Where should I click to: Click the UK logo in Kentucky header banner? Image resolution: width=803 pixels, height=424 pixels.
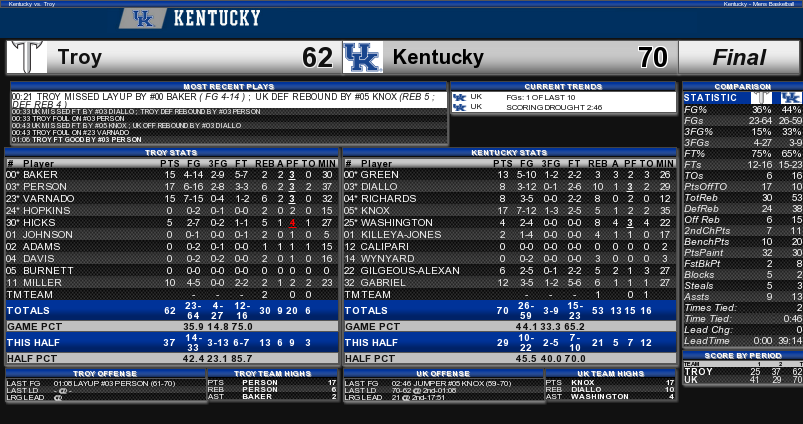click(143, 19)
